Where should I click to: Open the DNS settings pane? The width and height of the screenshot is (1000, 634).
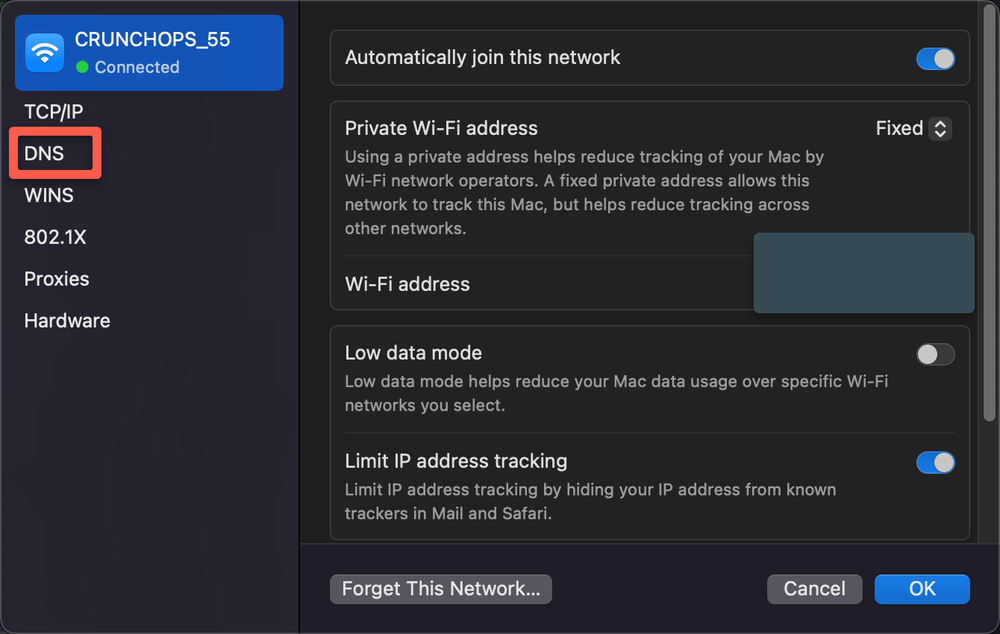pos(45,153)
